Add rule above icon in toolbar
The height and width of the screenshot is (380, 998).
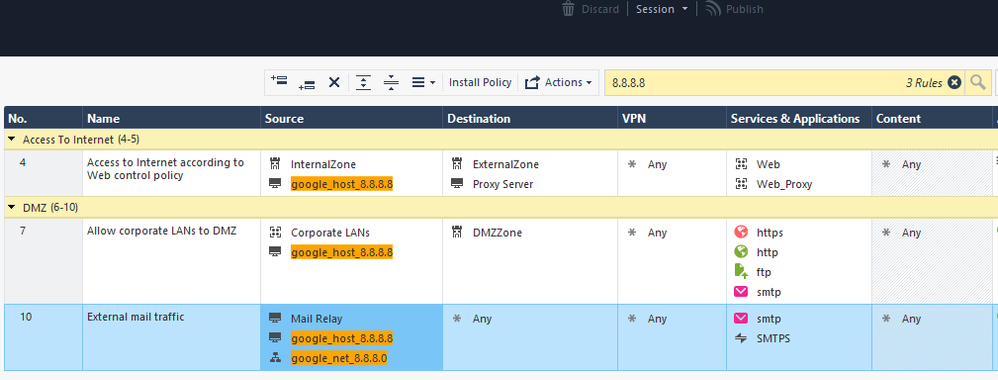coord(279,82)
